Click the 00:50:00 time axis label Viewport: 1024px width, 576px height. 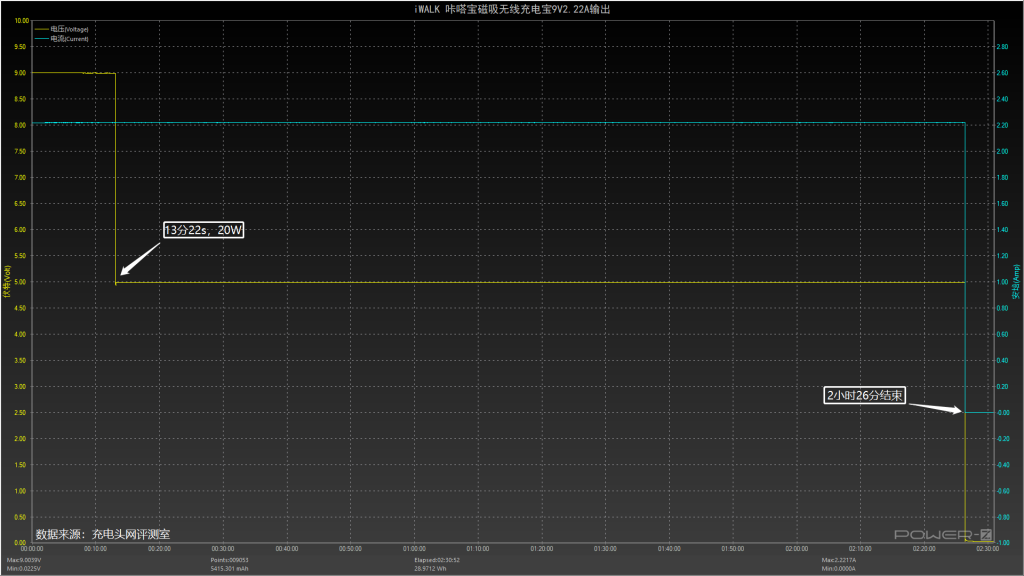[350, 549]
